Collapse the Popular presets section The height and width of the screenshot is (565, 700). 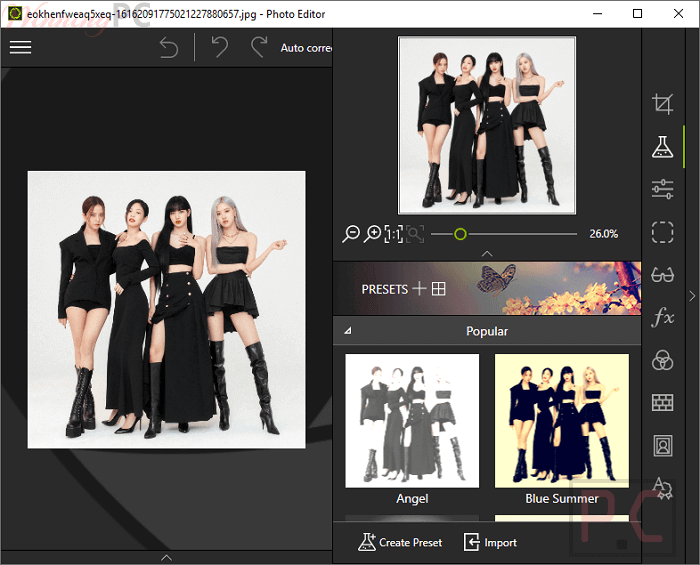348,331
